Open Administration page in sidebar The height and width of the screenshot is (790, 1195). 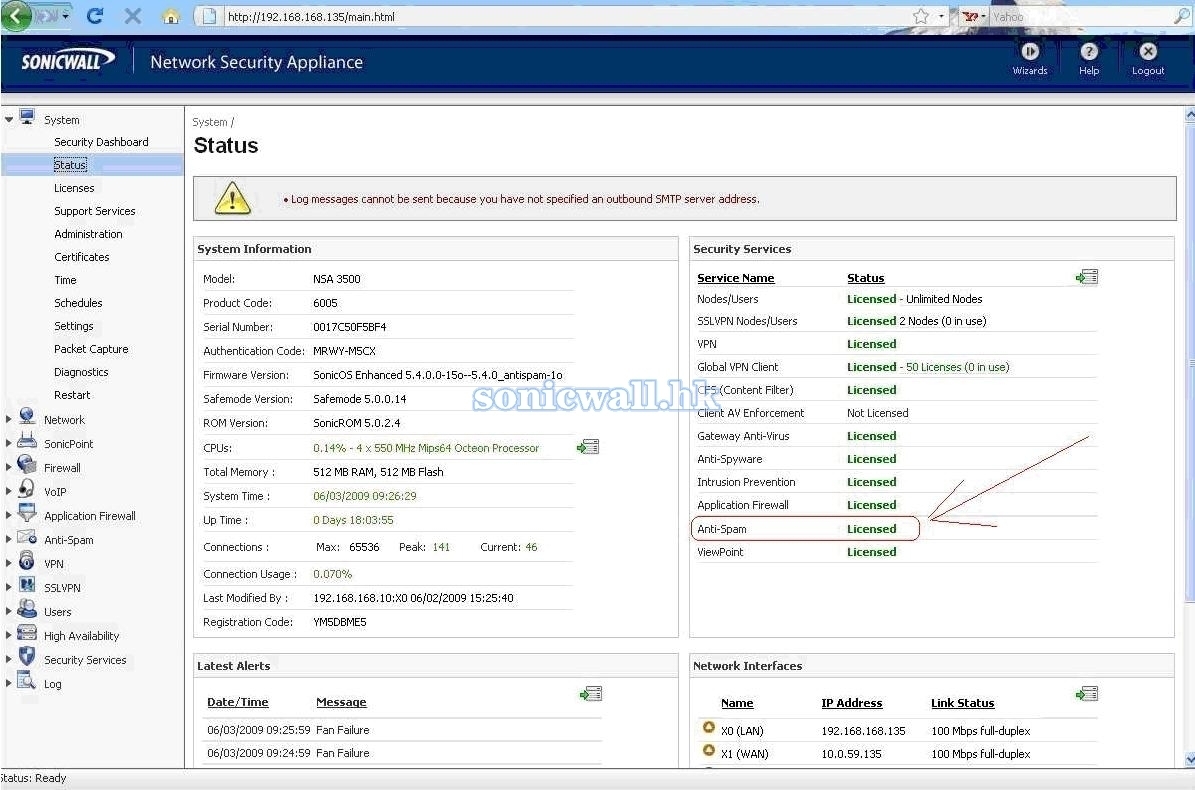tap(88, 234)
